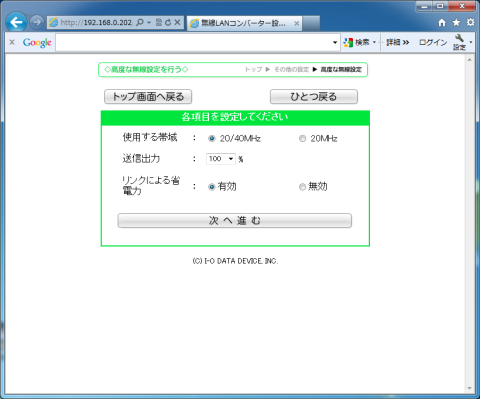Close the 無線LANコンバーター tab

pyautogui.click(x=296, y=23)
